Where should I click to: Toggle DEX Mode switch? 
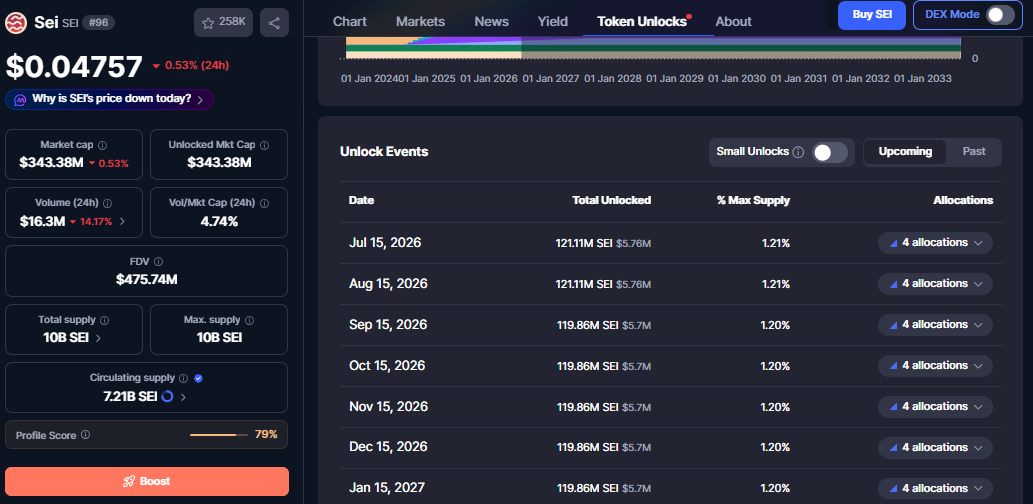point(999,14)
